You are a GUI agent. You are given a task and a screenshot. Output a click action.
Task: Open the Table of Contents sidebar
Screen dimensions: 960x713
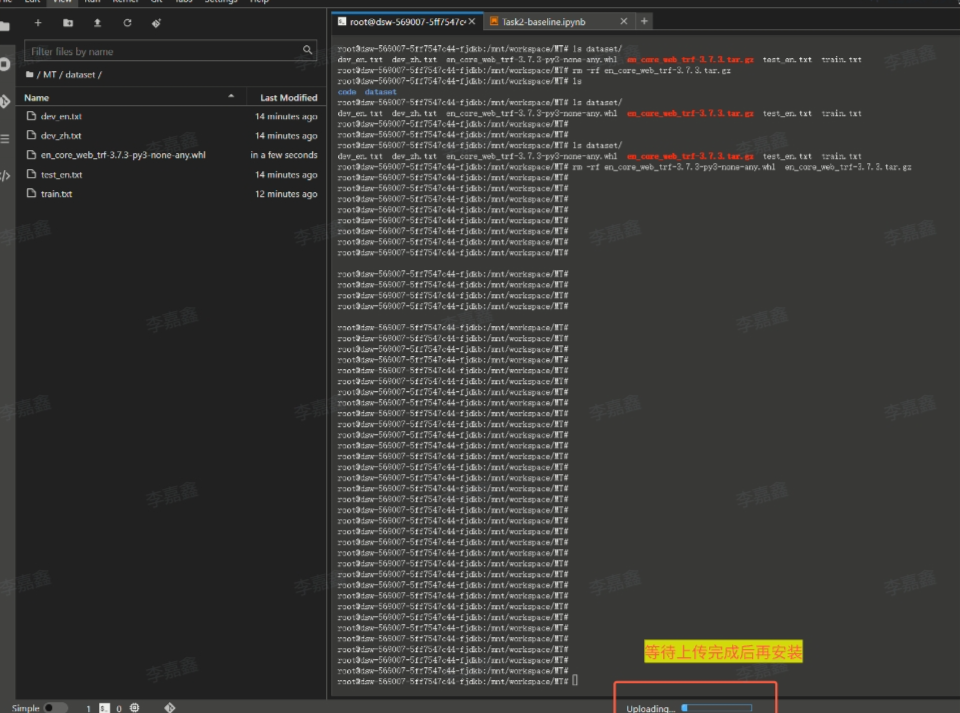5,139
